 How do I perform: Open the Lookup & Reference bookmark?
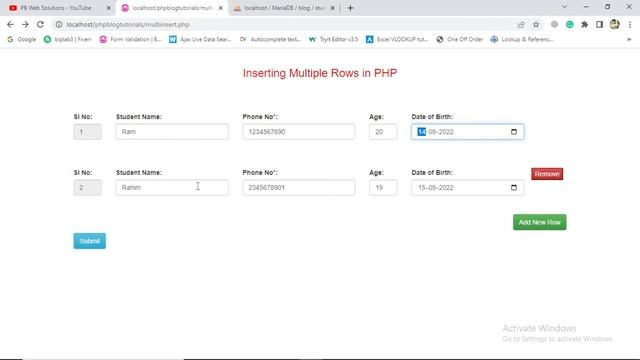pyautogui.click(x=522, y=39)
